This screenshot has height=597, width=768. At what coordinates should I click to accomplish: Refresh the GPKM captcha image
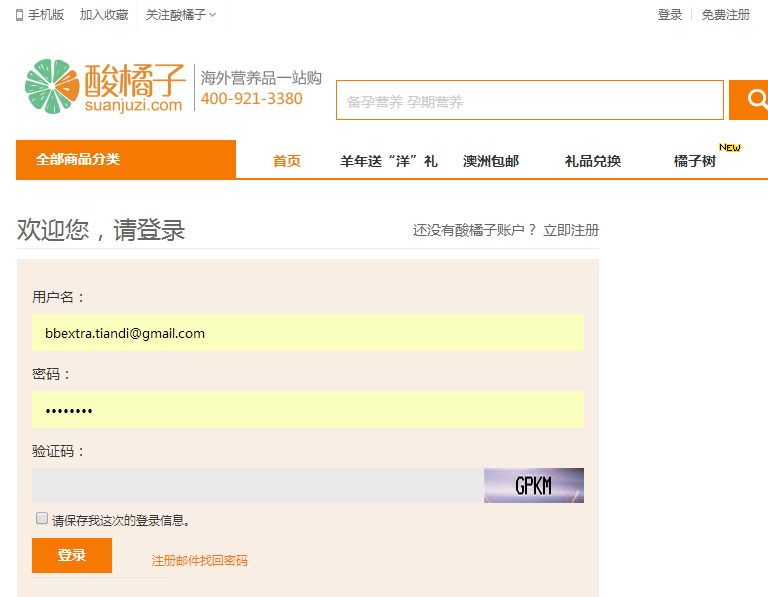(534, 485)
